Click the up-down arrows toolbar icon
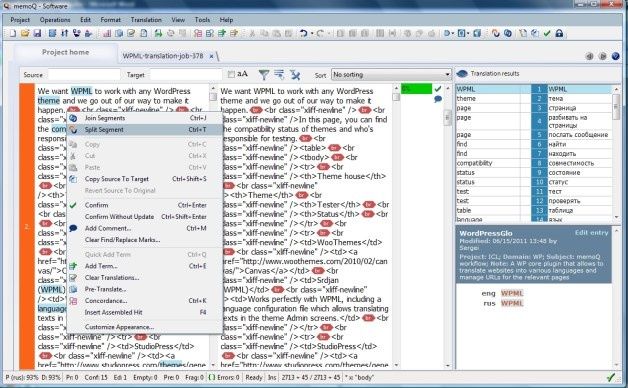628x388 pixels. 64,33
